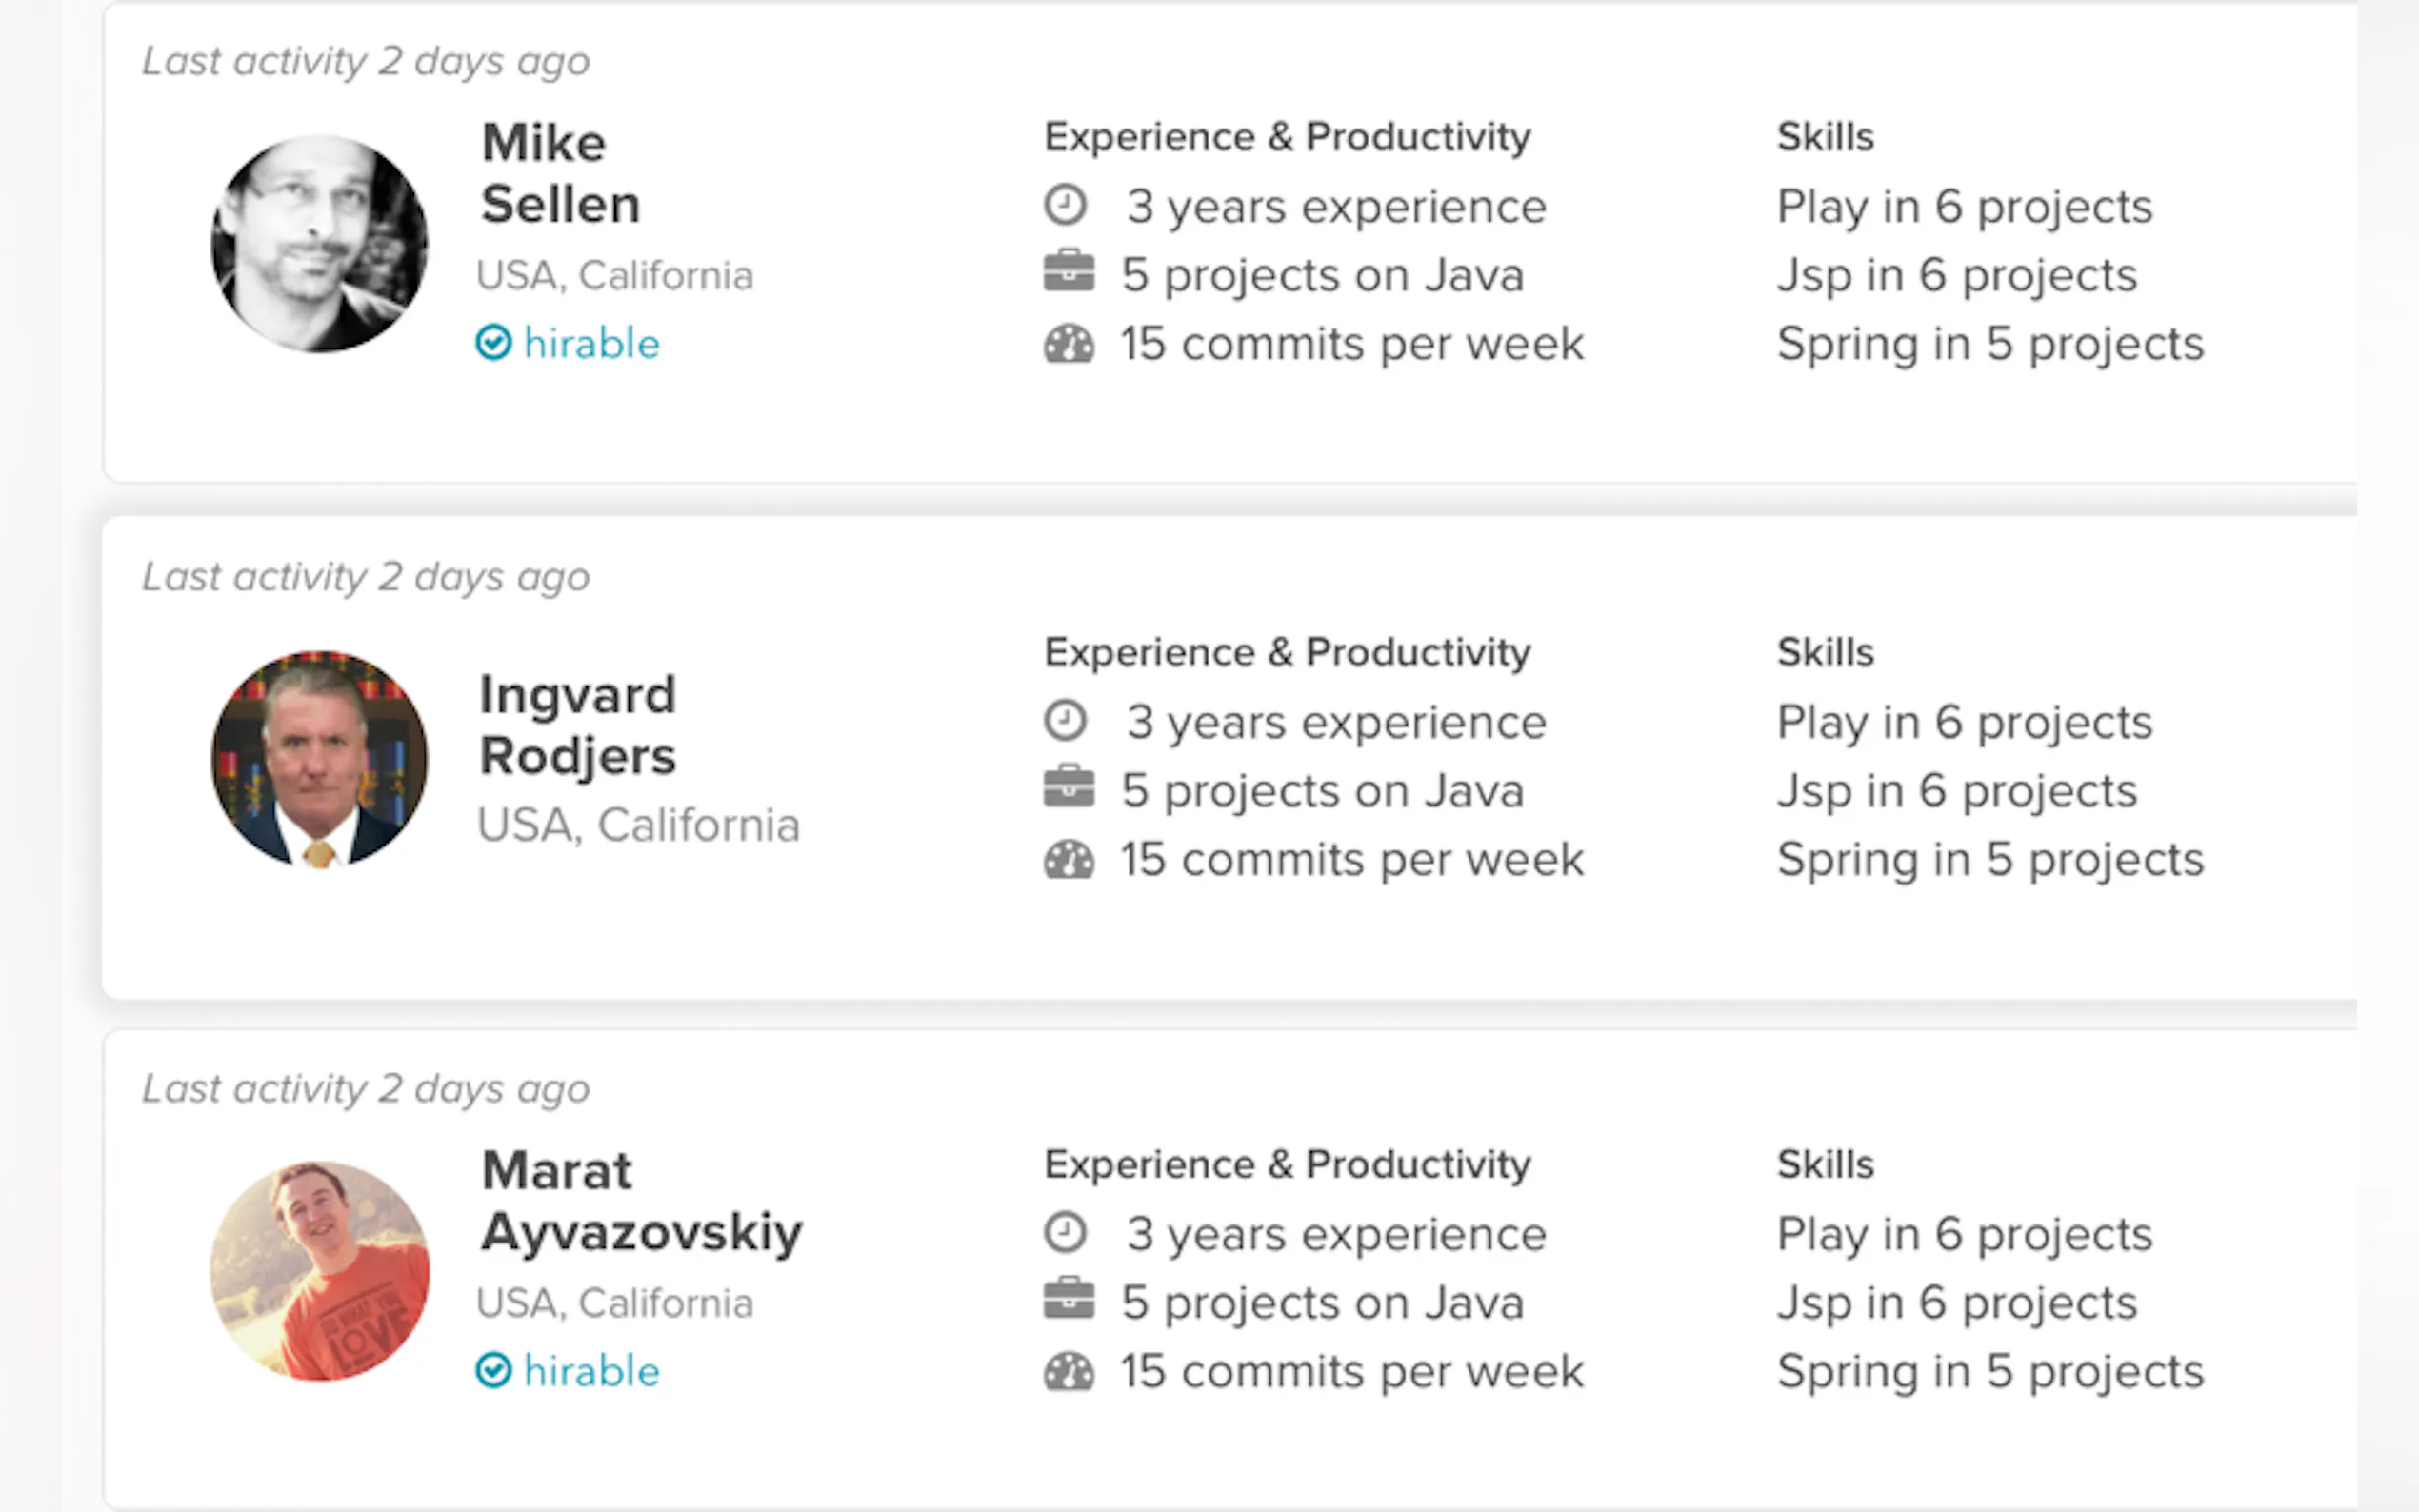Viewport: 2419px width, 1512px height.
Task: Open Marat Ayvazovskiy's profile photo
Action: click(x=320, y=1271)
